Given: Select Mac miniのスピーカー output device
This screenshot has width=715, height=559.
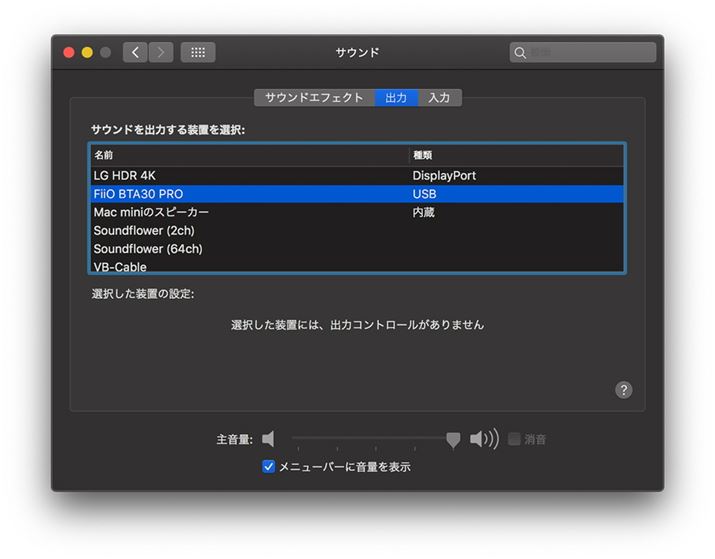Looking at the screenshot, I should click(357, 212).
